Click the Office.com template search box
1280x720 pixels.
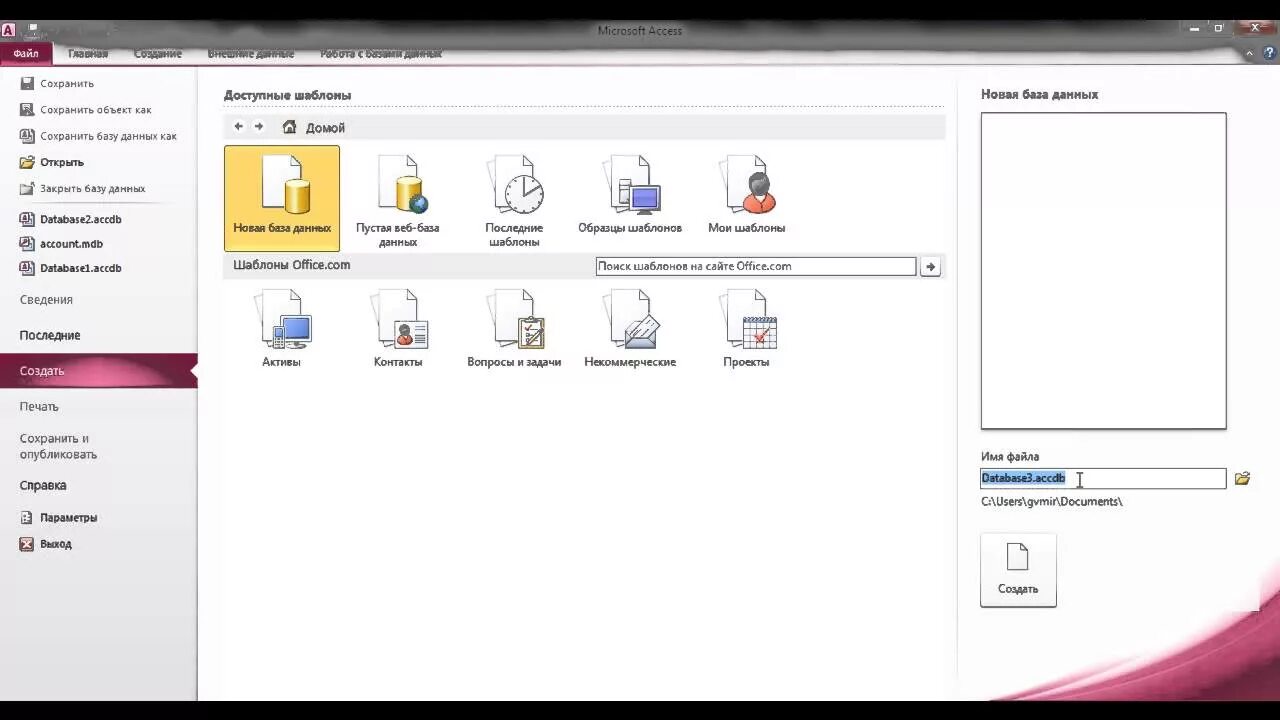point(756,267)
